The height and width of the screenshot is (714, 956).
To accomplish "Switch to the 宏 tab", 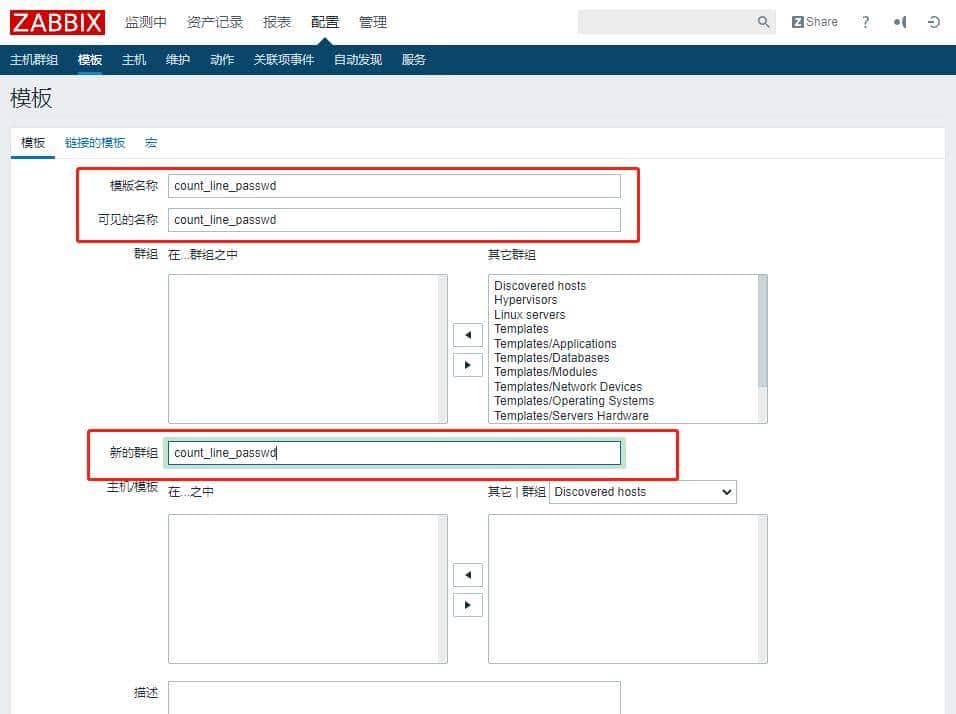I will tap(151, 143).
